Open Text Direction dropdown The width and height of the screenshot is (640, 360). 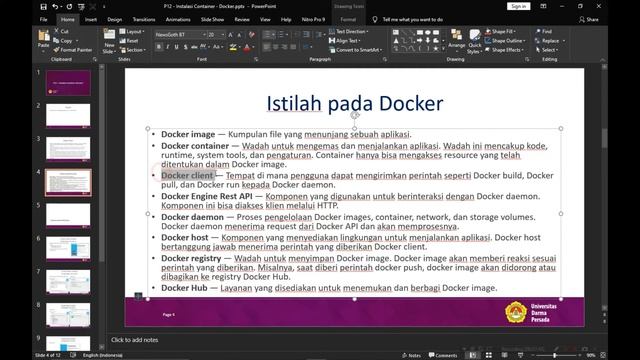[x=349, y=31]
